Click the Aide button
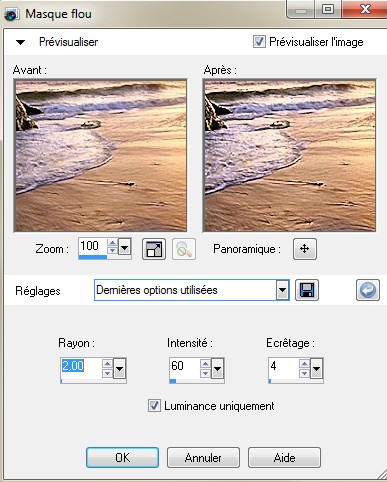Viewport: 387px width, 482px height. (x=284, y=458)
